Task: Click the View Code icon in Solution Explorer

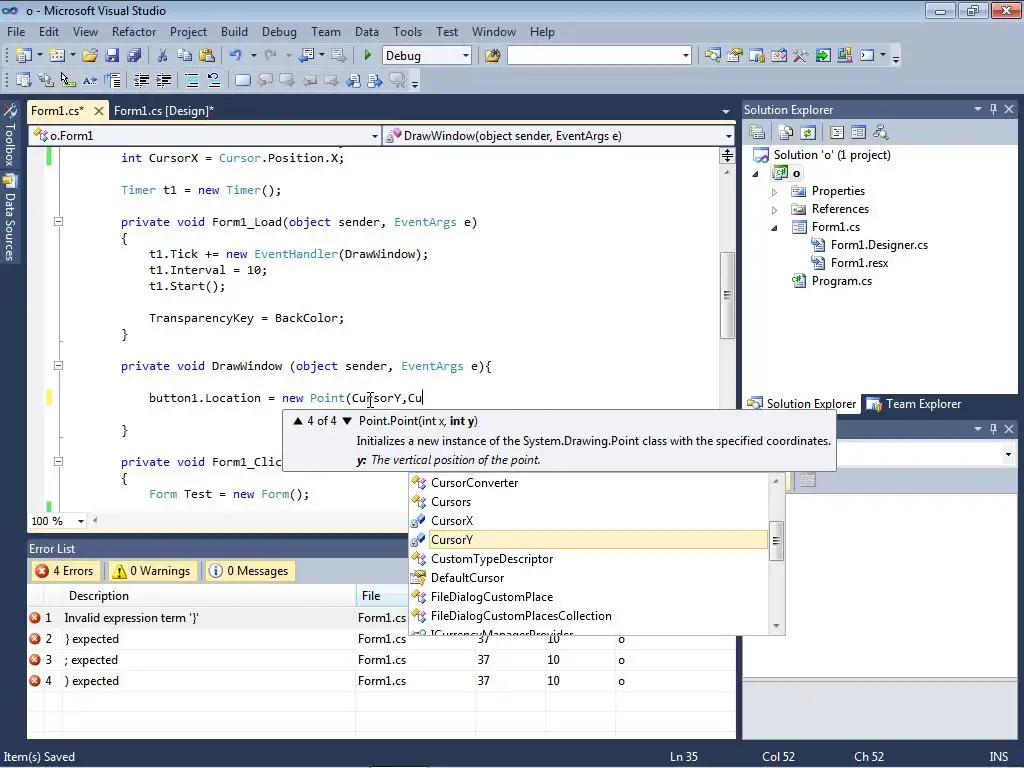Action: [837, 133]
